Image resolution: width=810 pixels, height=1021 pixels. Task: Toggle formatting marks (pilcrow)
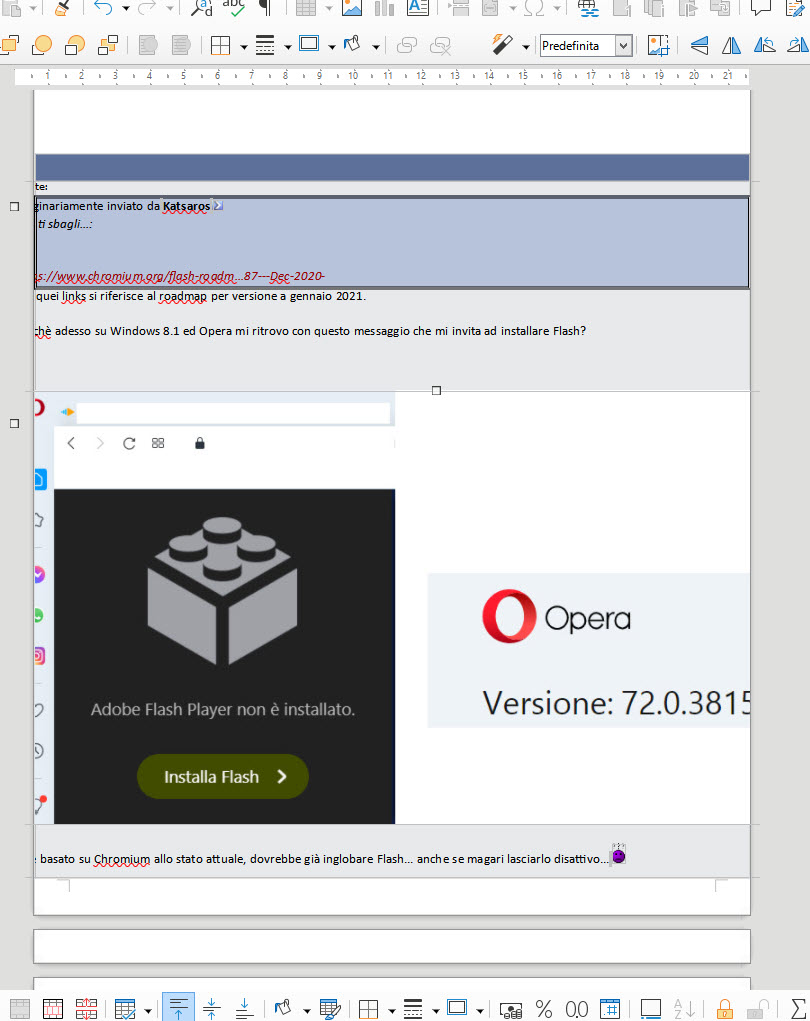point(265,7)
